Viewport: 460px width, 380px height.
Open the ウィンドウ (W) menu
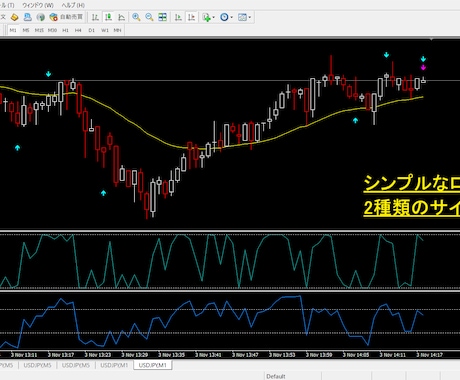[38, 5]
